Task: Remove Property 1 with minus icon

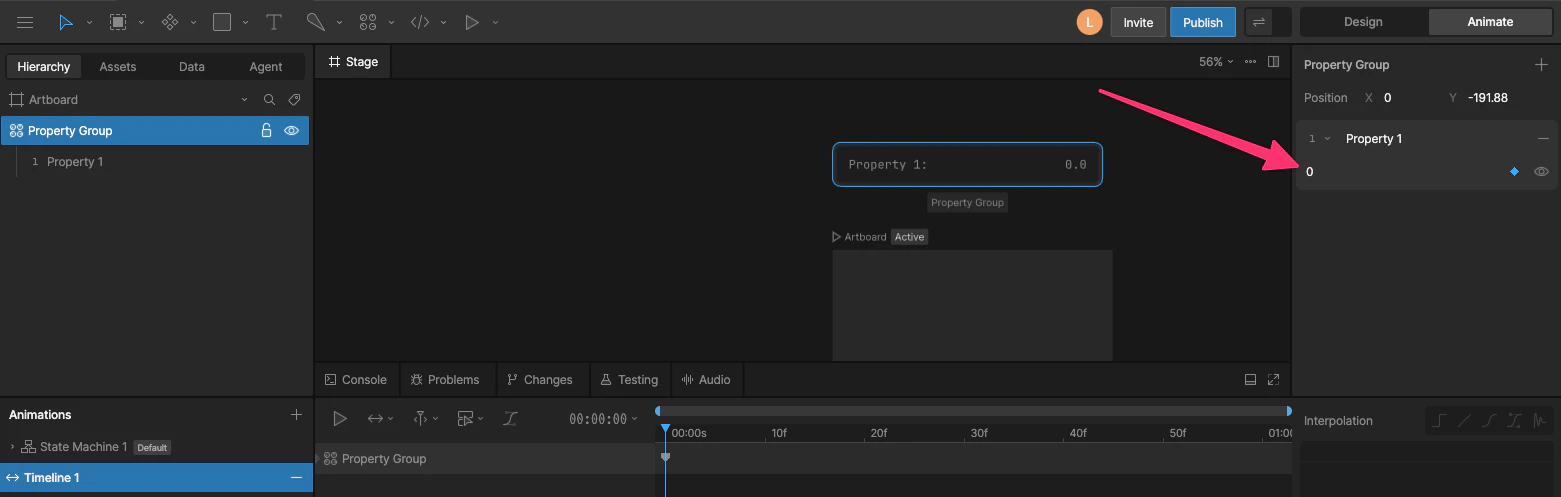Action: (1543, 139)
